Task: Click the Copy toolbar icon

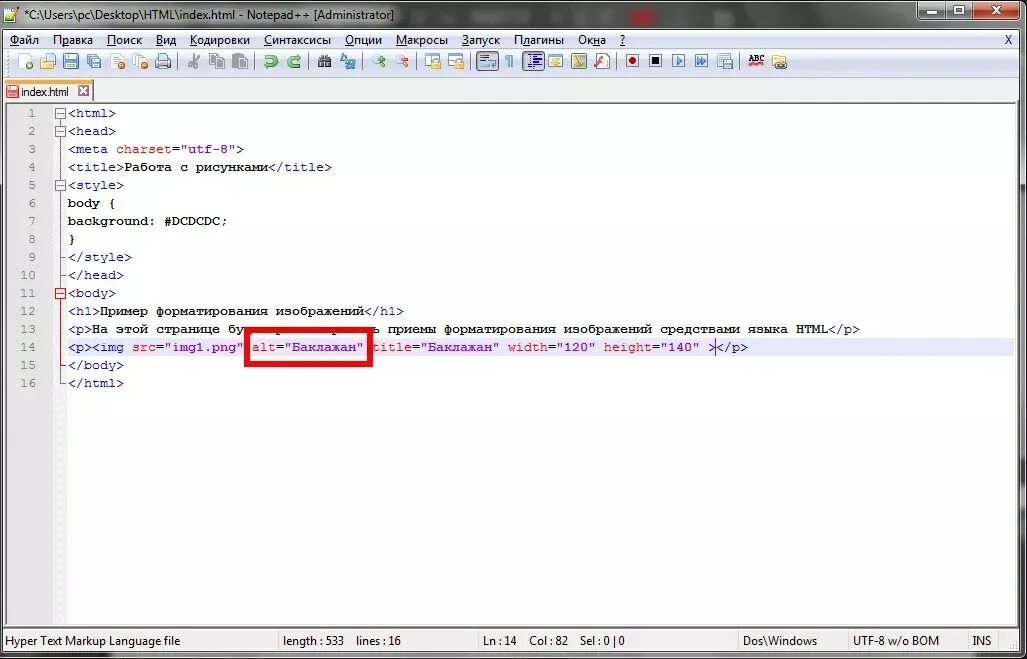Action: [x=217, y=62]
